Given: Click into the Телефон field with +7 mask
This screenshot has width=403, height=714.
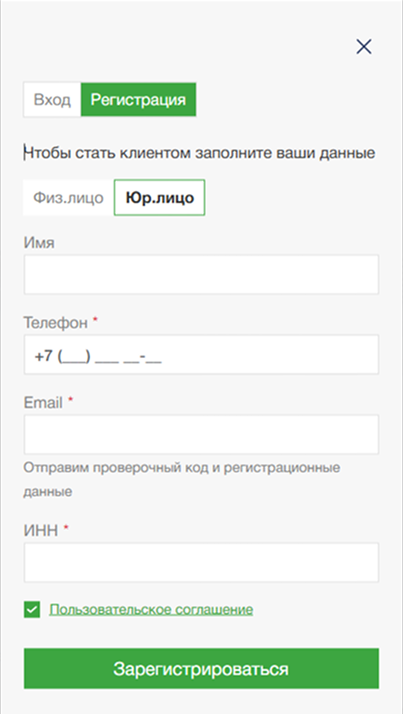Looking at the screenshot, I should (x=201, y=354).
